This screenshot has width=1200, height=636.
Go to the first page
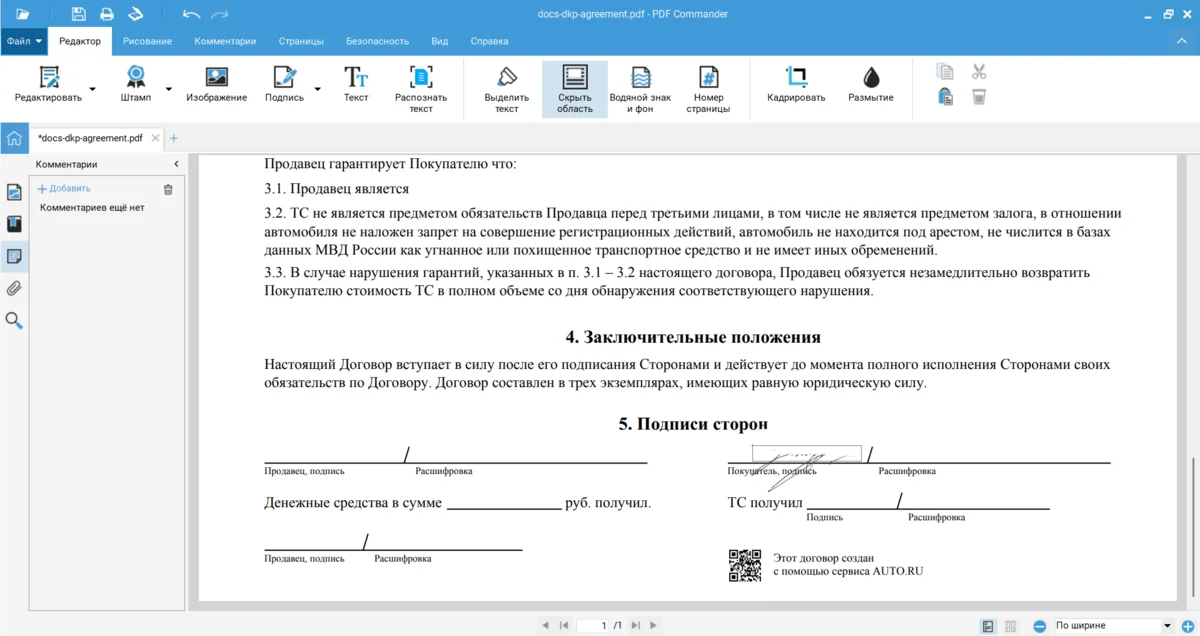(x=564, y=626)
